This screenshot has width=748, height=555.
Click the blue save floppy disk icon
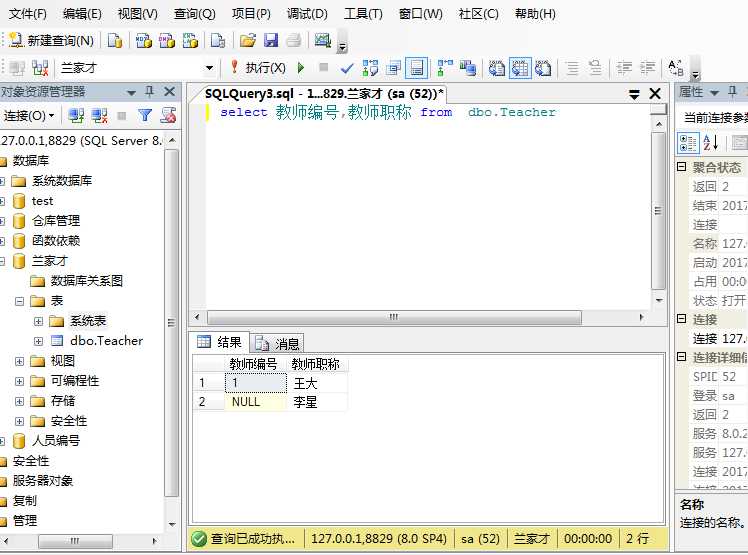(x=271, y=41)
